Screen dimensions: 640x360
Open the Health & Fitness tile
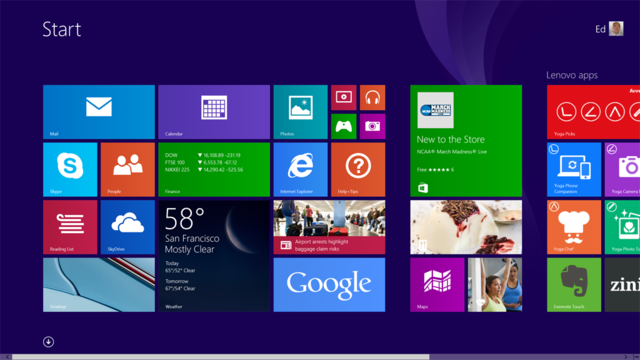495,284
